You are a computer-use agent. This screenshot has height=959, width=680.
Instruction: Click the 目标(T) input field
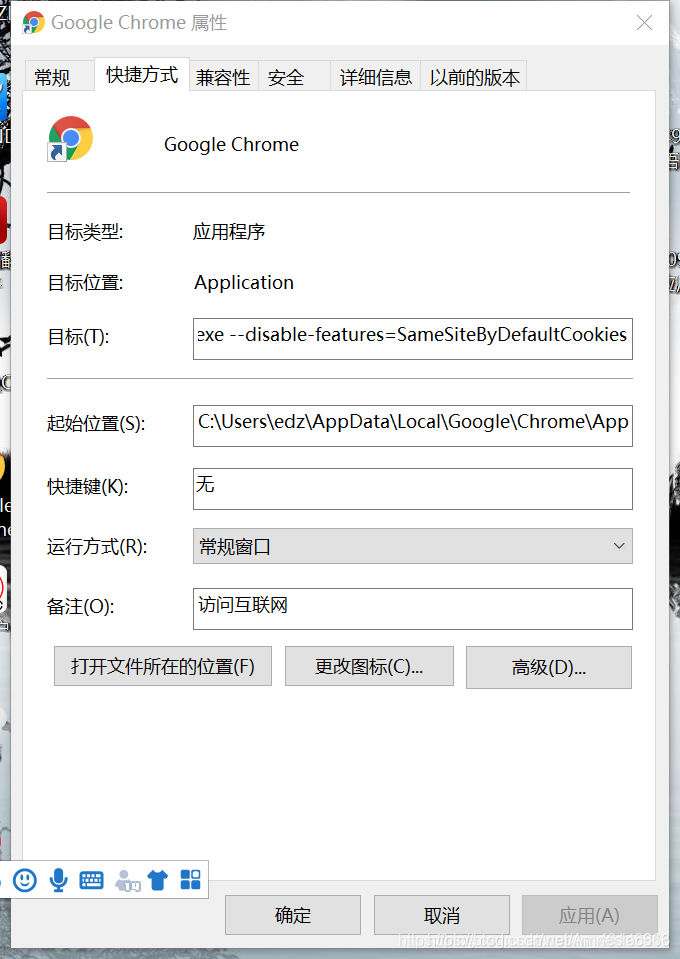pyautogui.click(x=413, y=339)
